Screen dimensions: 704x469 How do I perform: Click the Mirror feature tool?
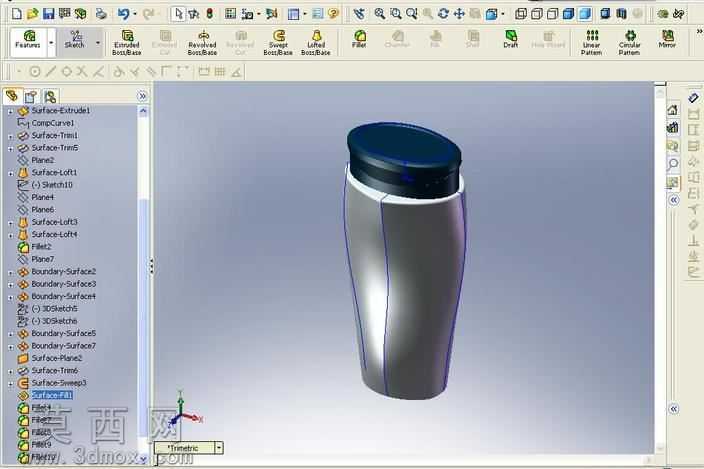pos(667,39)
